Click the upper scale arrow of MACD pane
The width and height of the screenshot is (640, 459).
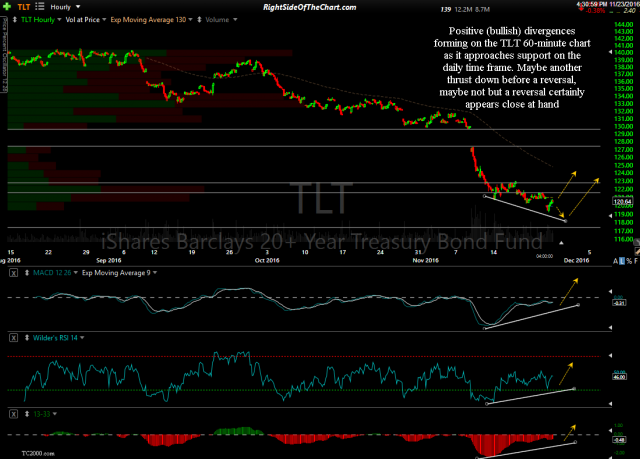611,291
